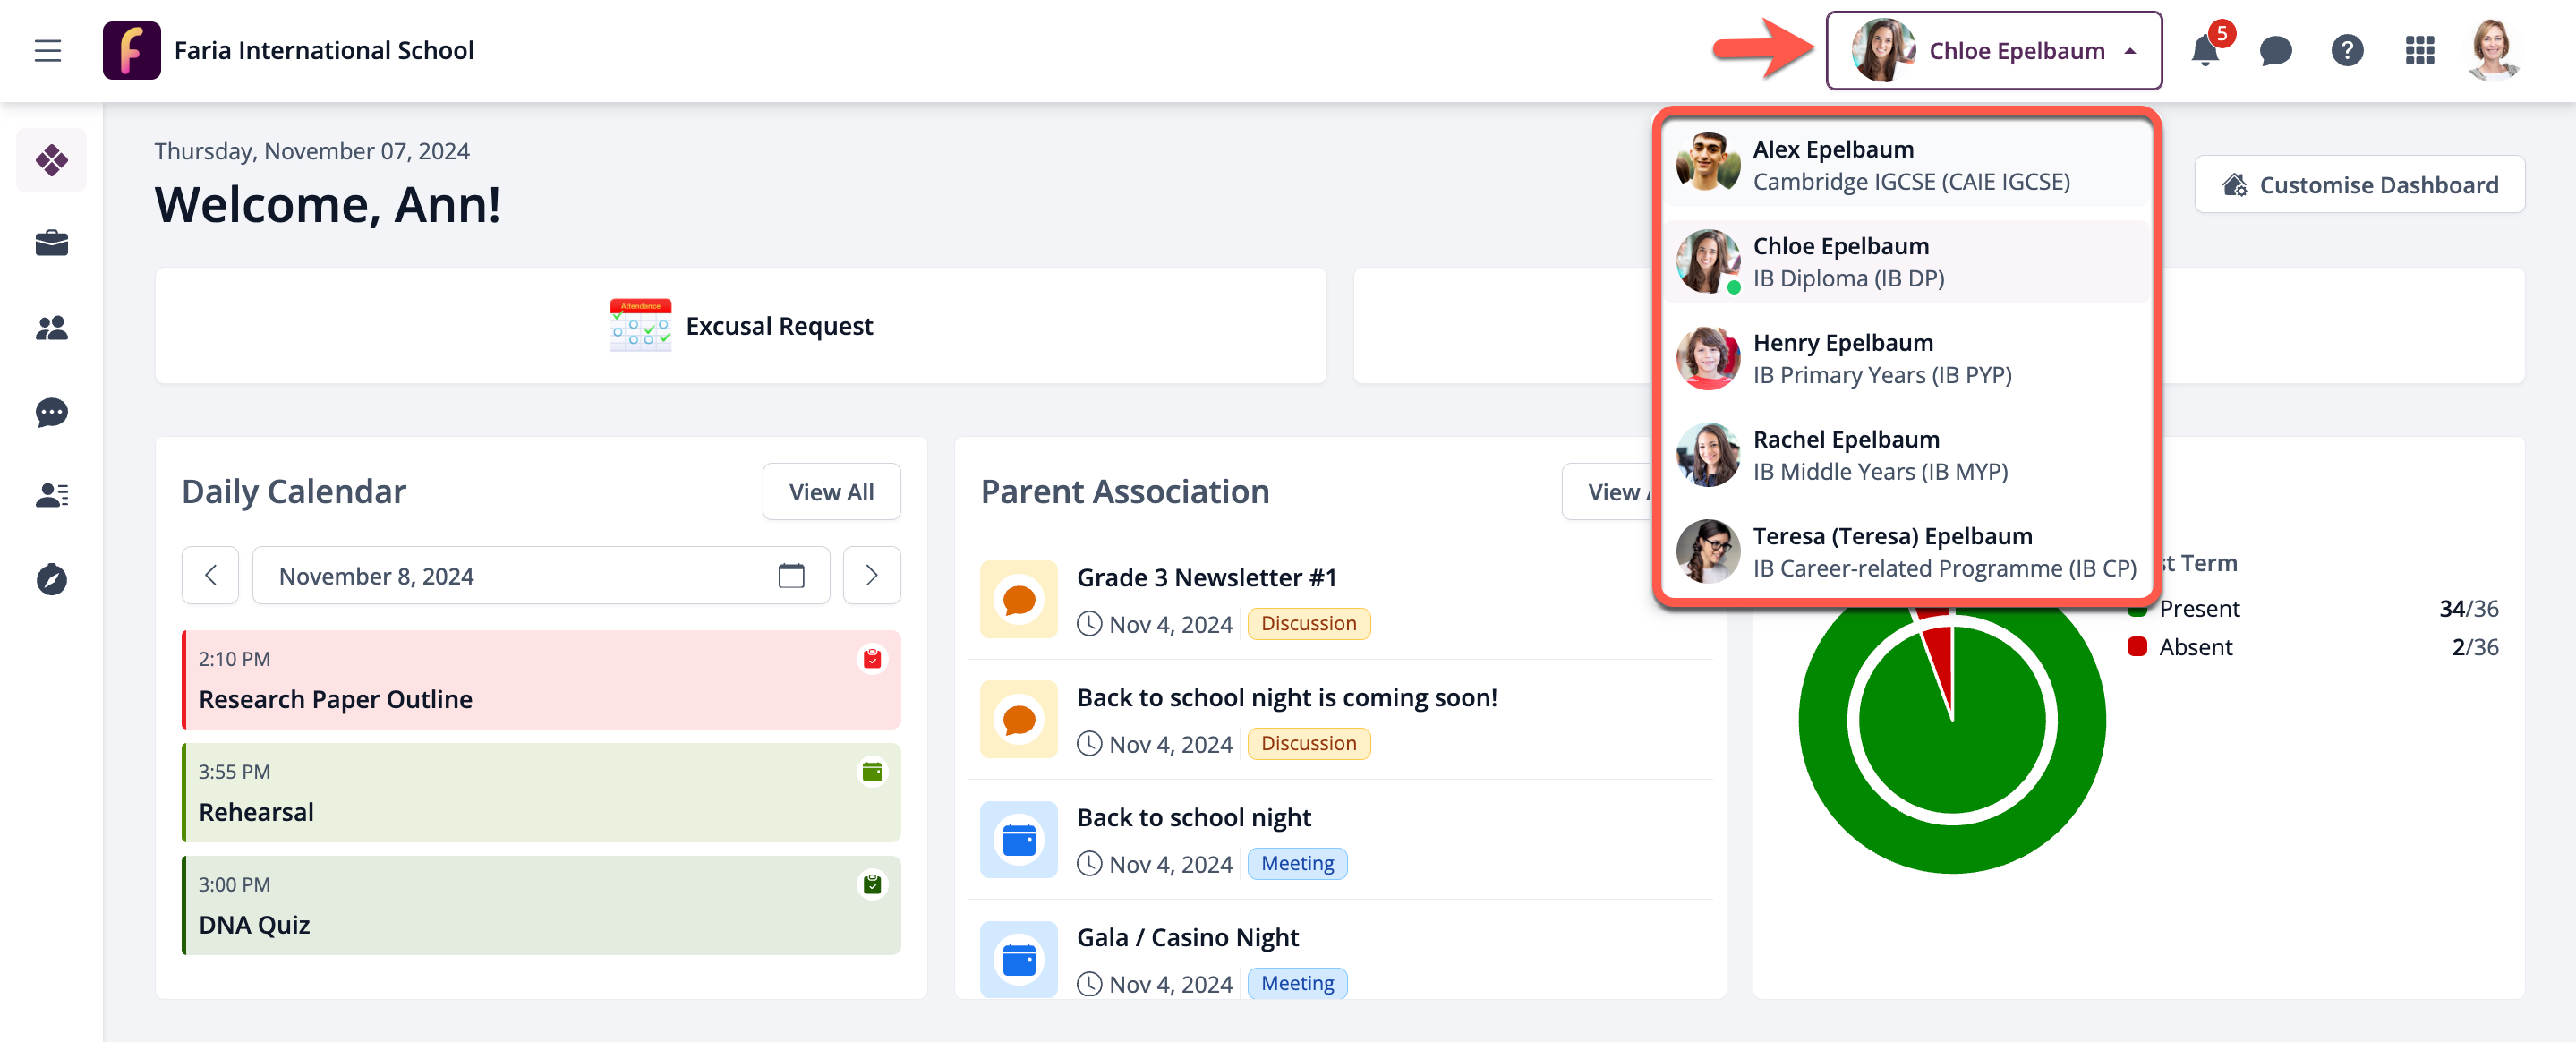Open the compass icon in sidebar

pyautogui.click(x=52, y=579)
